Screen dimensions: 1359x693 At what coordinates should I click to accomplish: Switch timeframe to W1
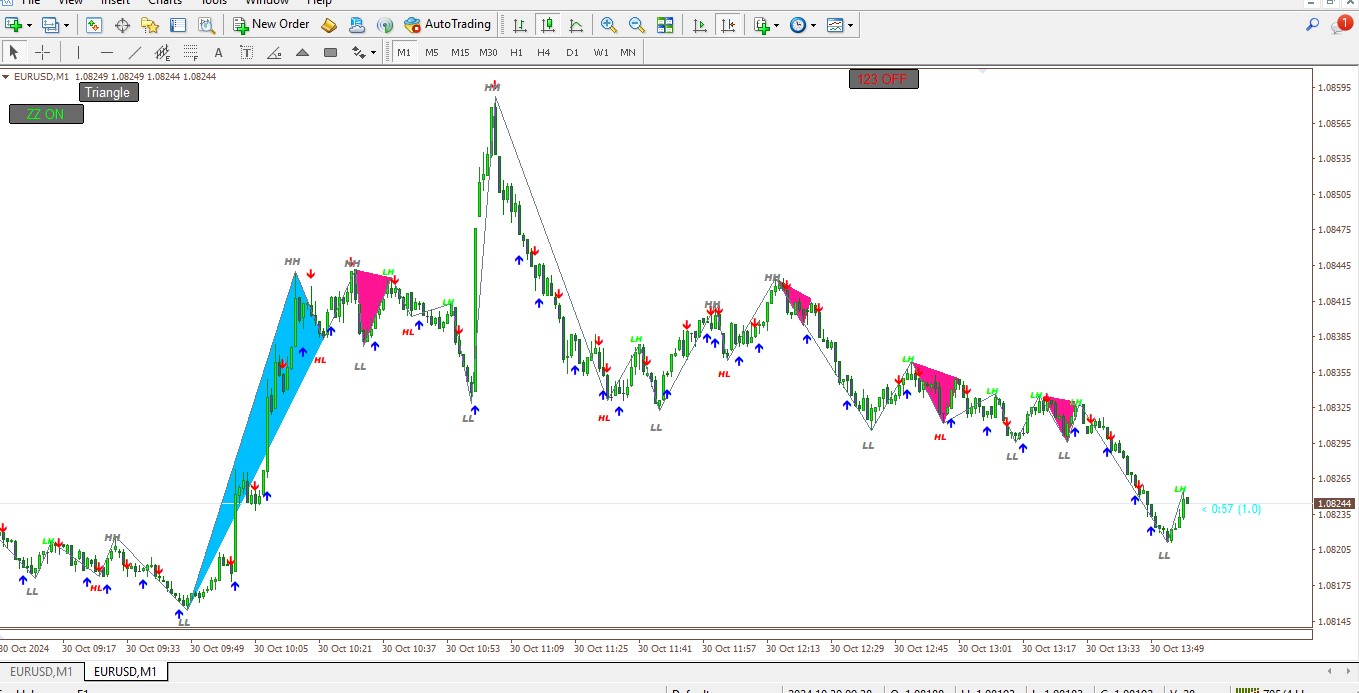600,52
